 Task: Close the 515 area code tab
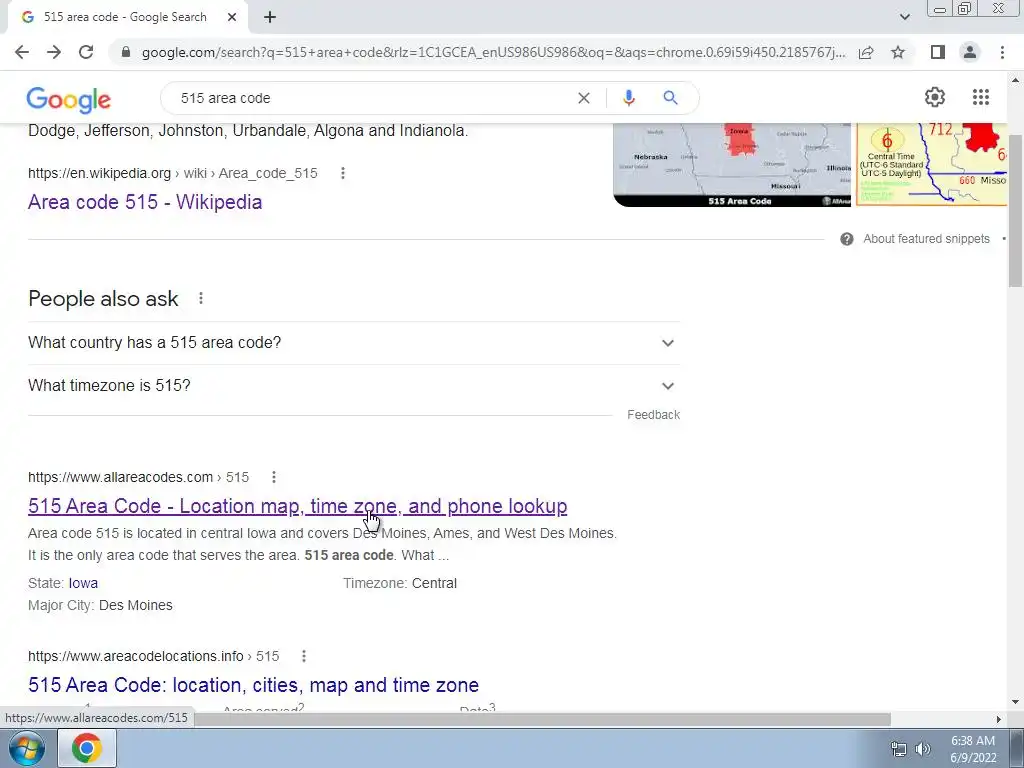[x=232, y=17]
